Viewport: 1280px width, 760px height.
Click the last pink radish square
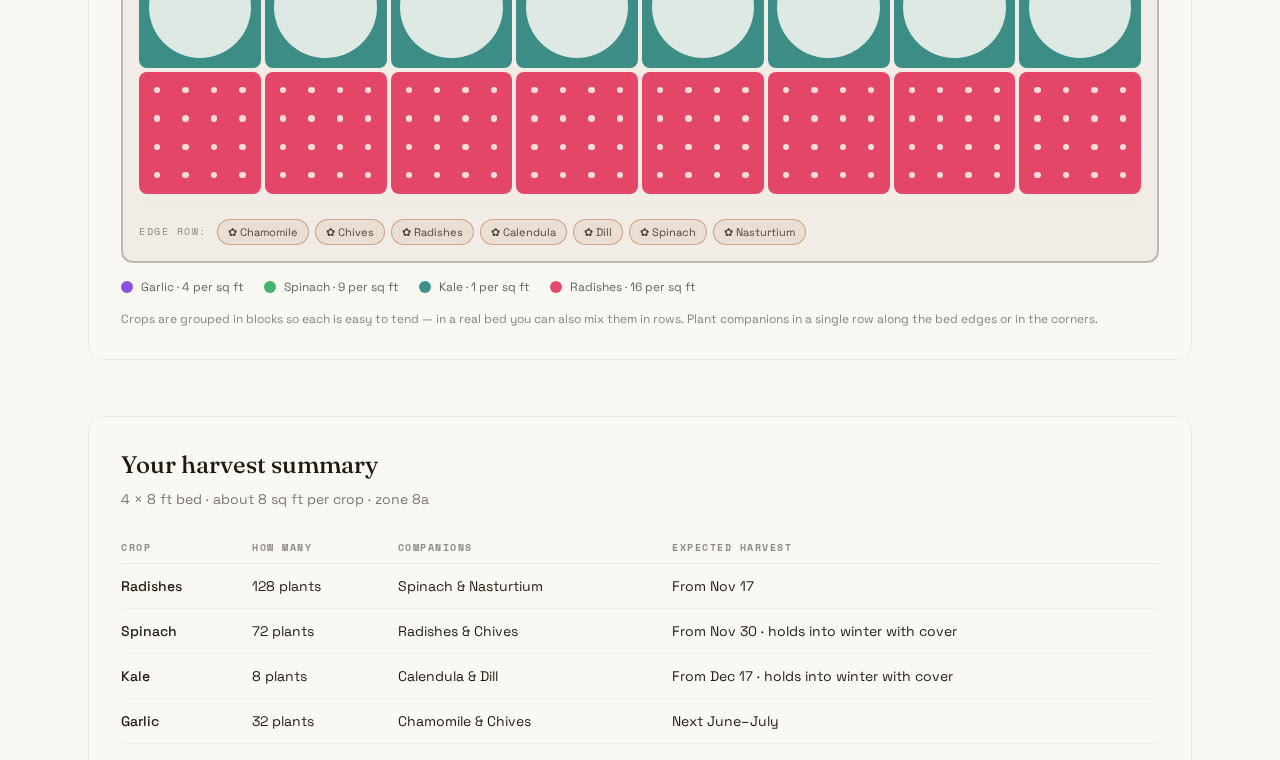click(x=1080, y=133)
